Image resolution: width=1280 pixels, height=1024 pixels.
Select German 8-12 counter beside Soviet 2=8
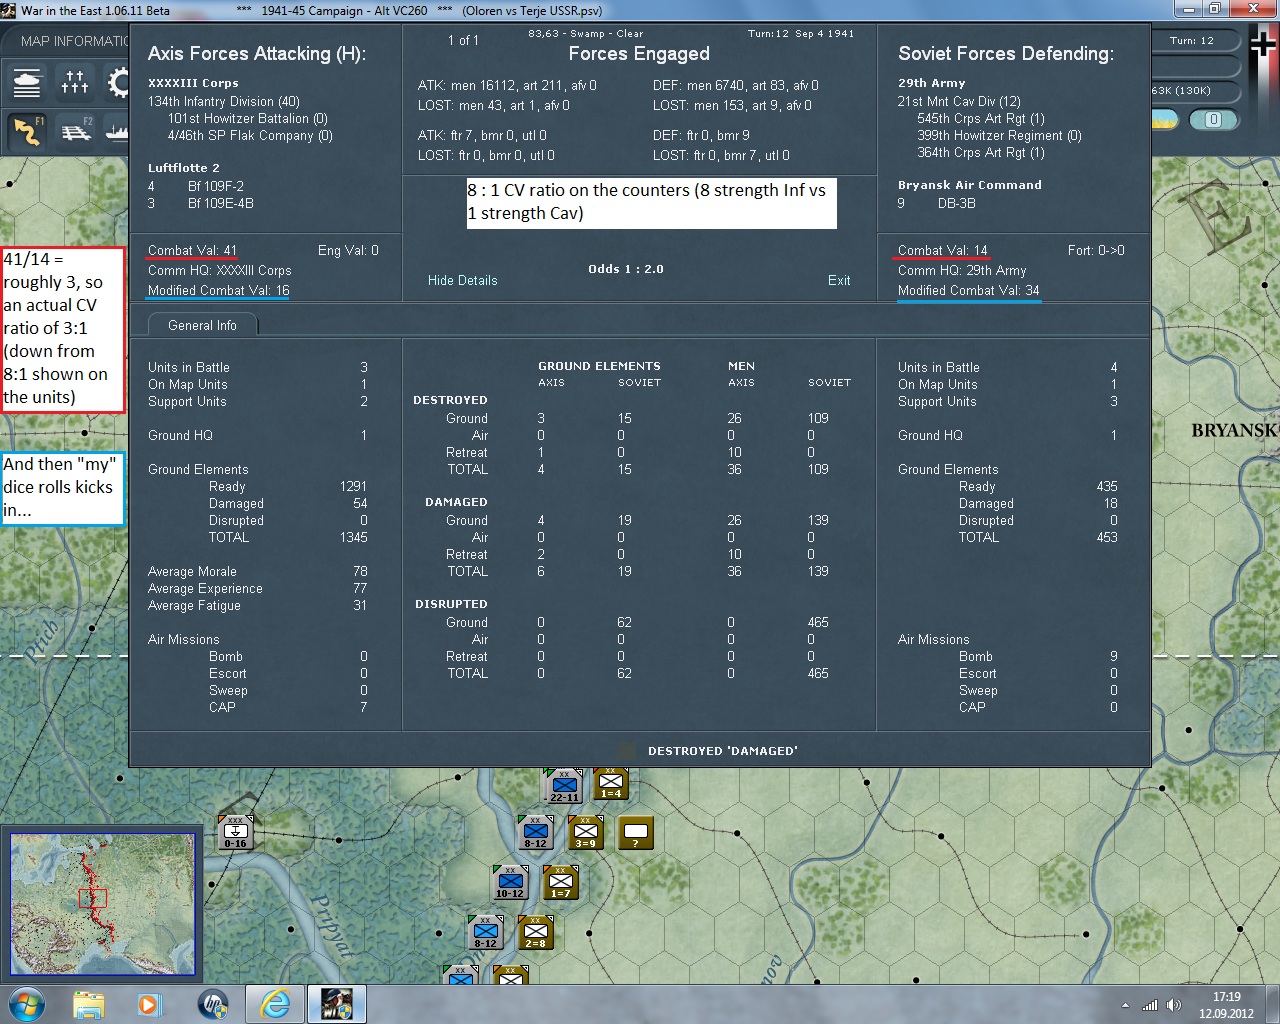(x=486, y=932)
